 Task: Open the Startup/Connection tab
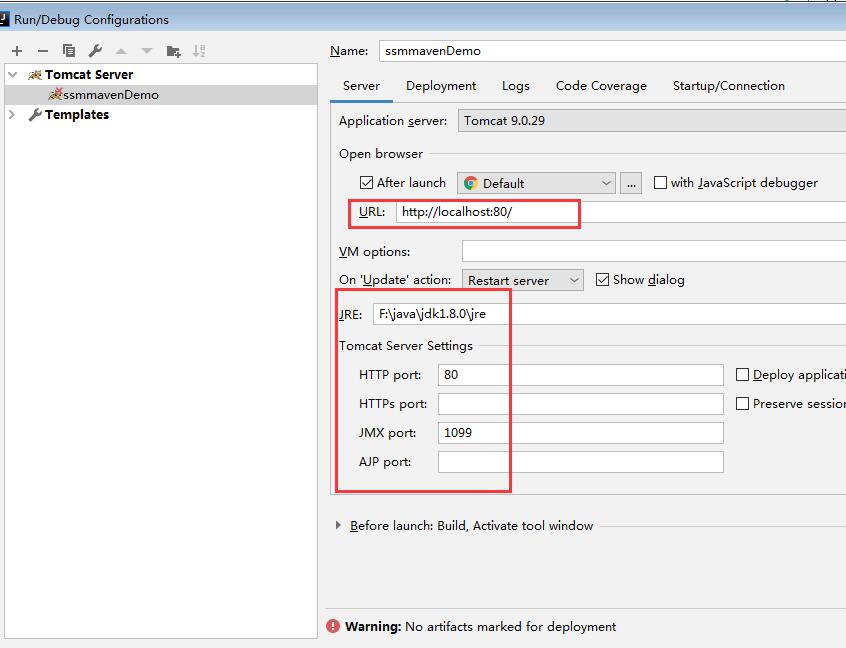[728, 86]
